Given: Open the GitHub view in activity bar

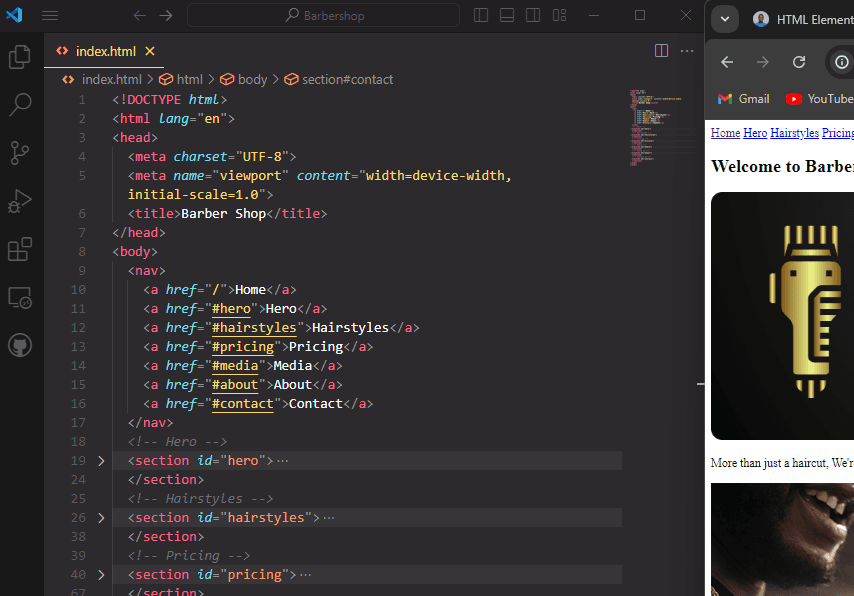Looking at the screenshot, I should pos(20,345).
